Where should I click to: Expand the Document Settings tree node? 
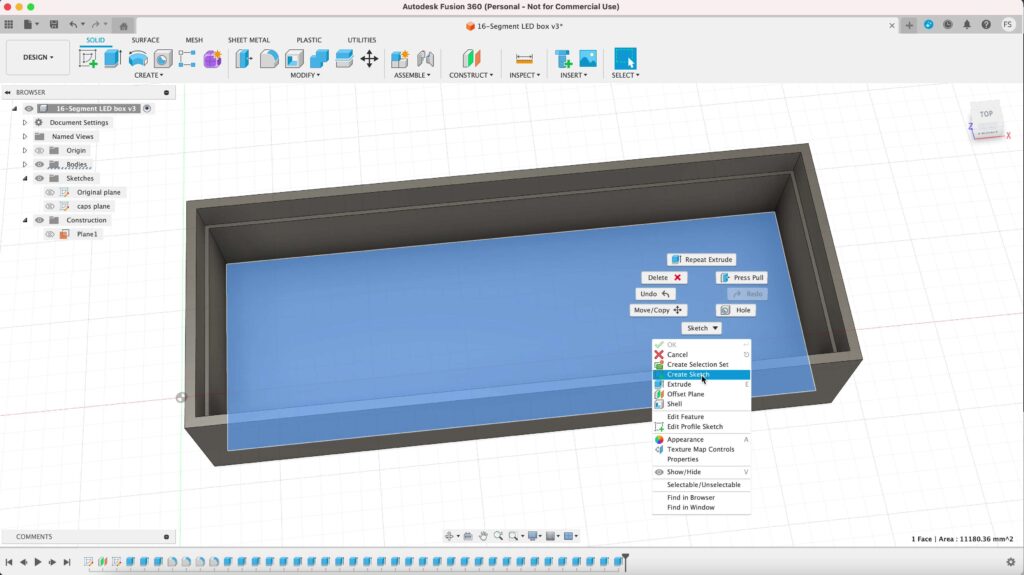click(25, 123)
